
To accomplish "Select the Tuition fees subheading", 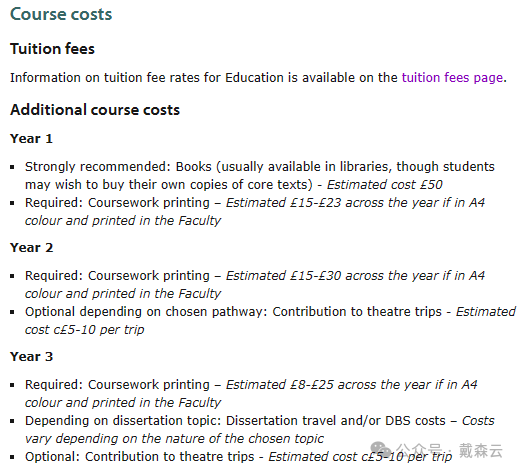I will (x=52, y=49).
